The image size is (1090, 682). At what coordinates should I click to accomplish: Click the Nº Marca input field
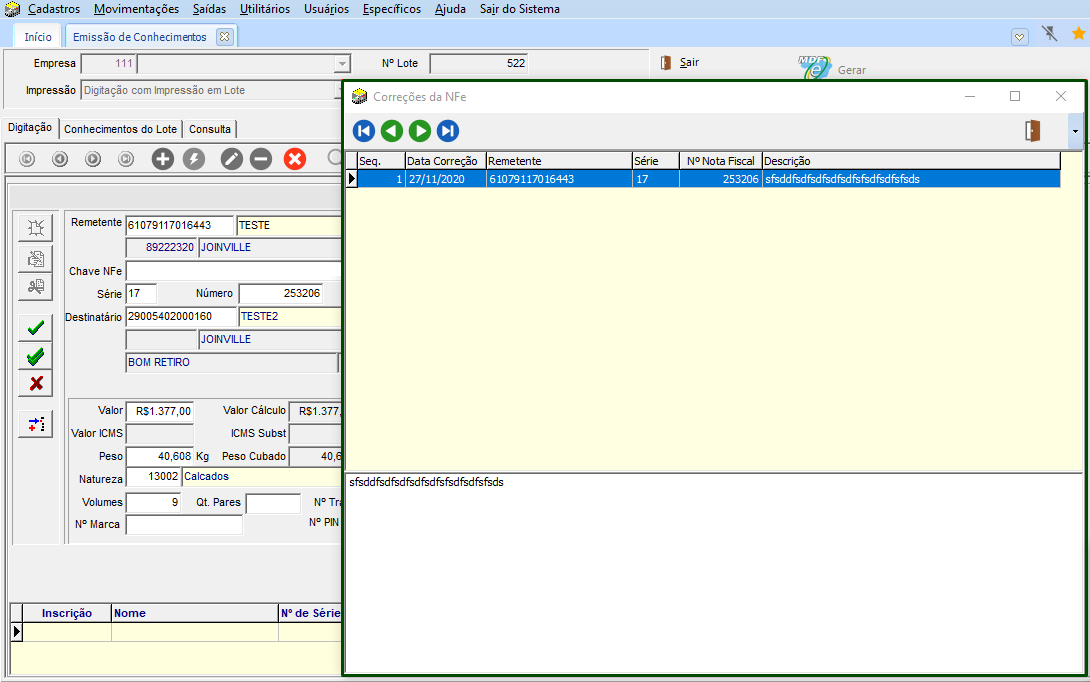pos(184,524)
